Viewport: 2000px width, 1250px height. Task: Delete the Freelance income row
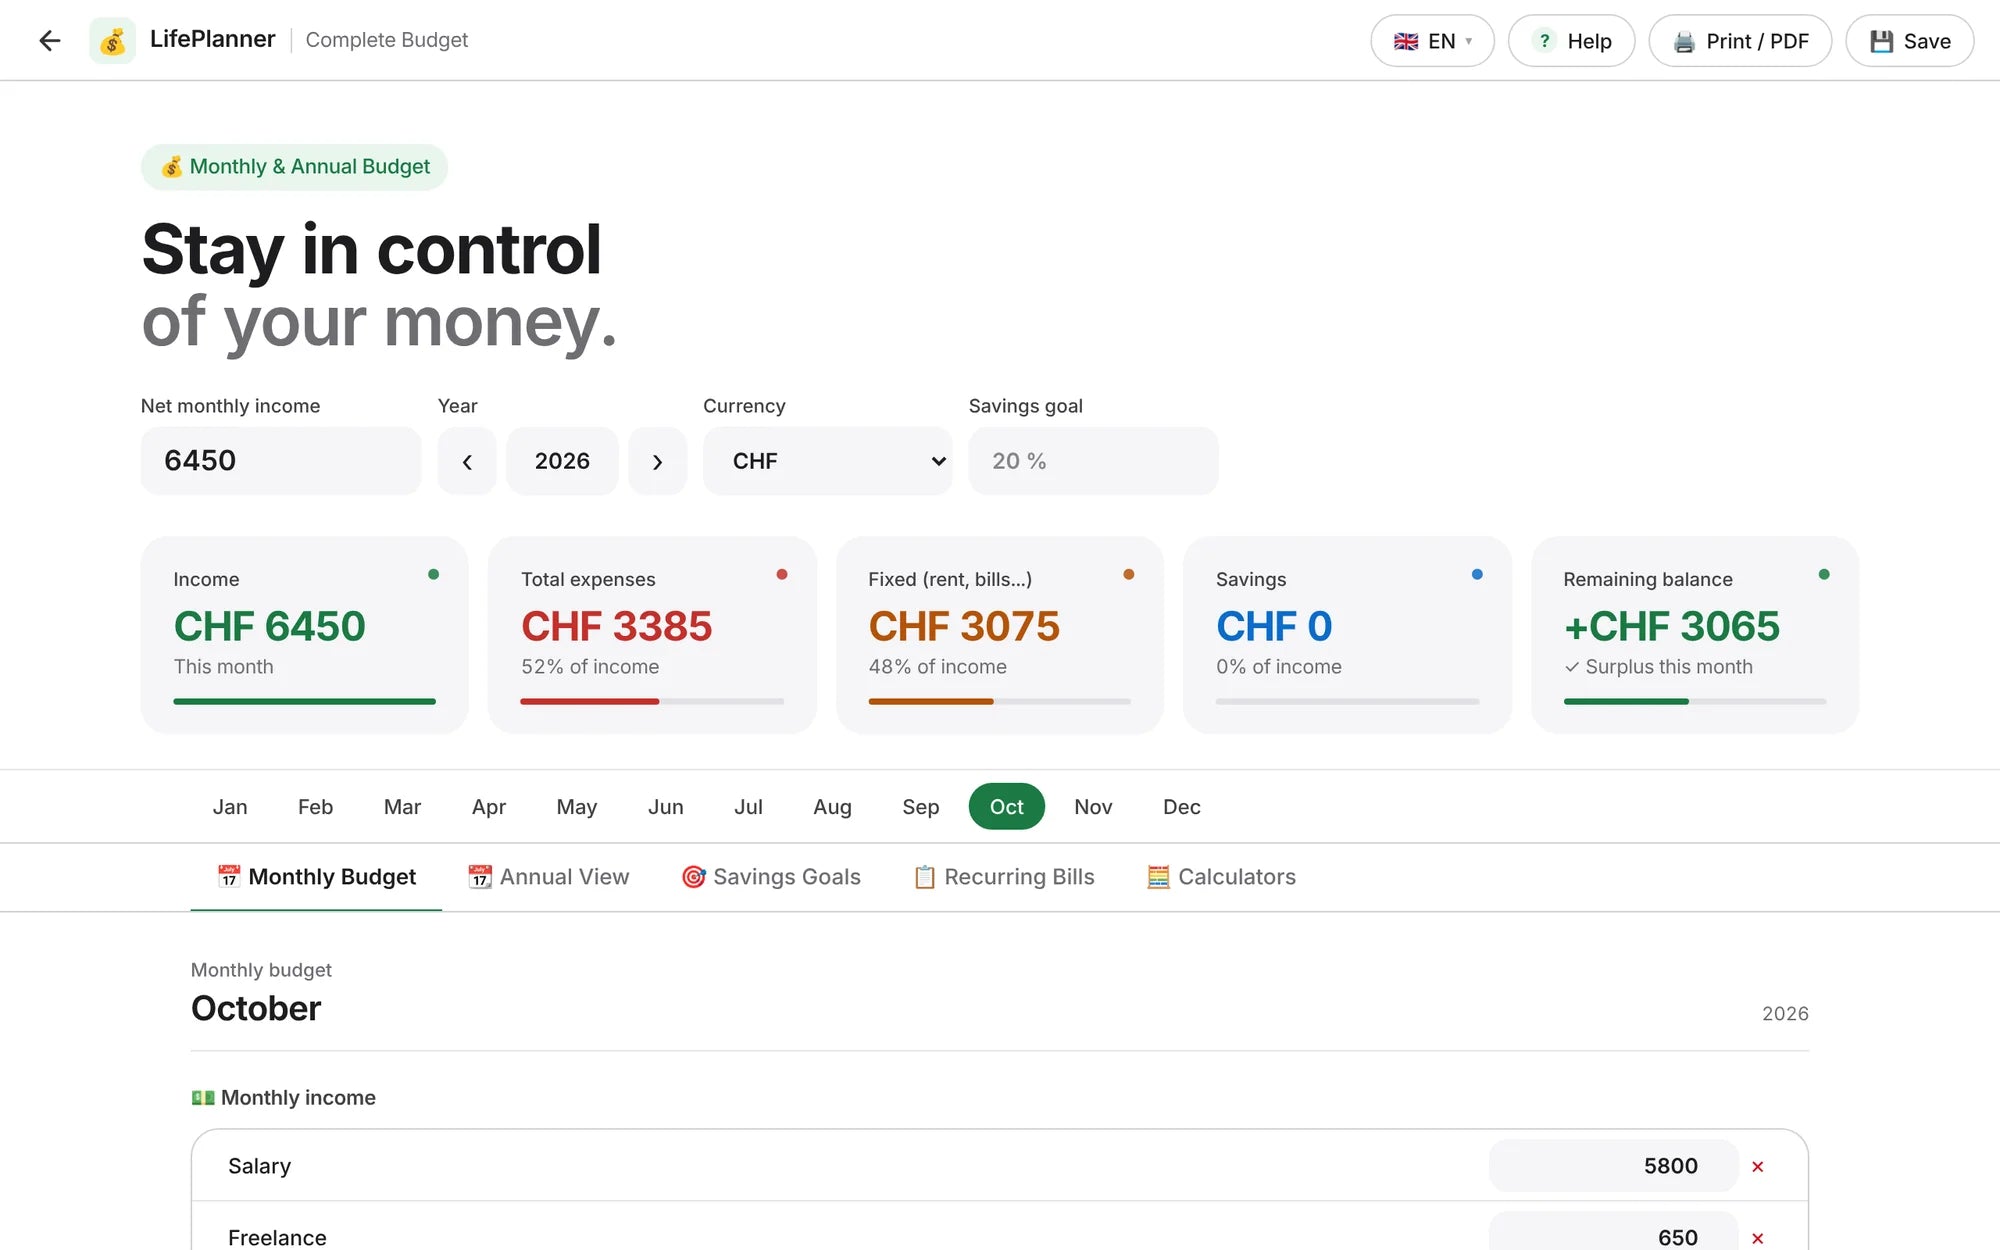[1757, 1238]
